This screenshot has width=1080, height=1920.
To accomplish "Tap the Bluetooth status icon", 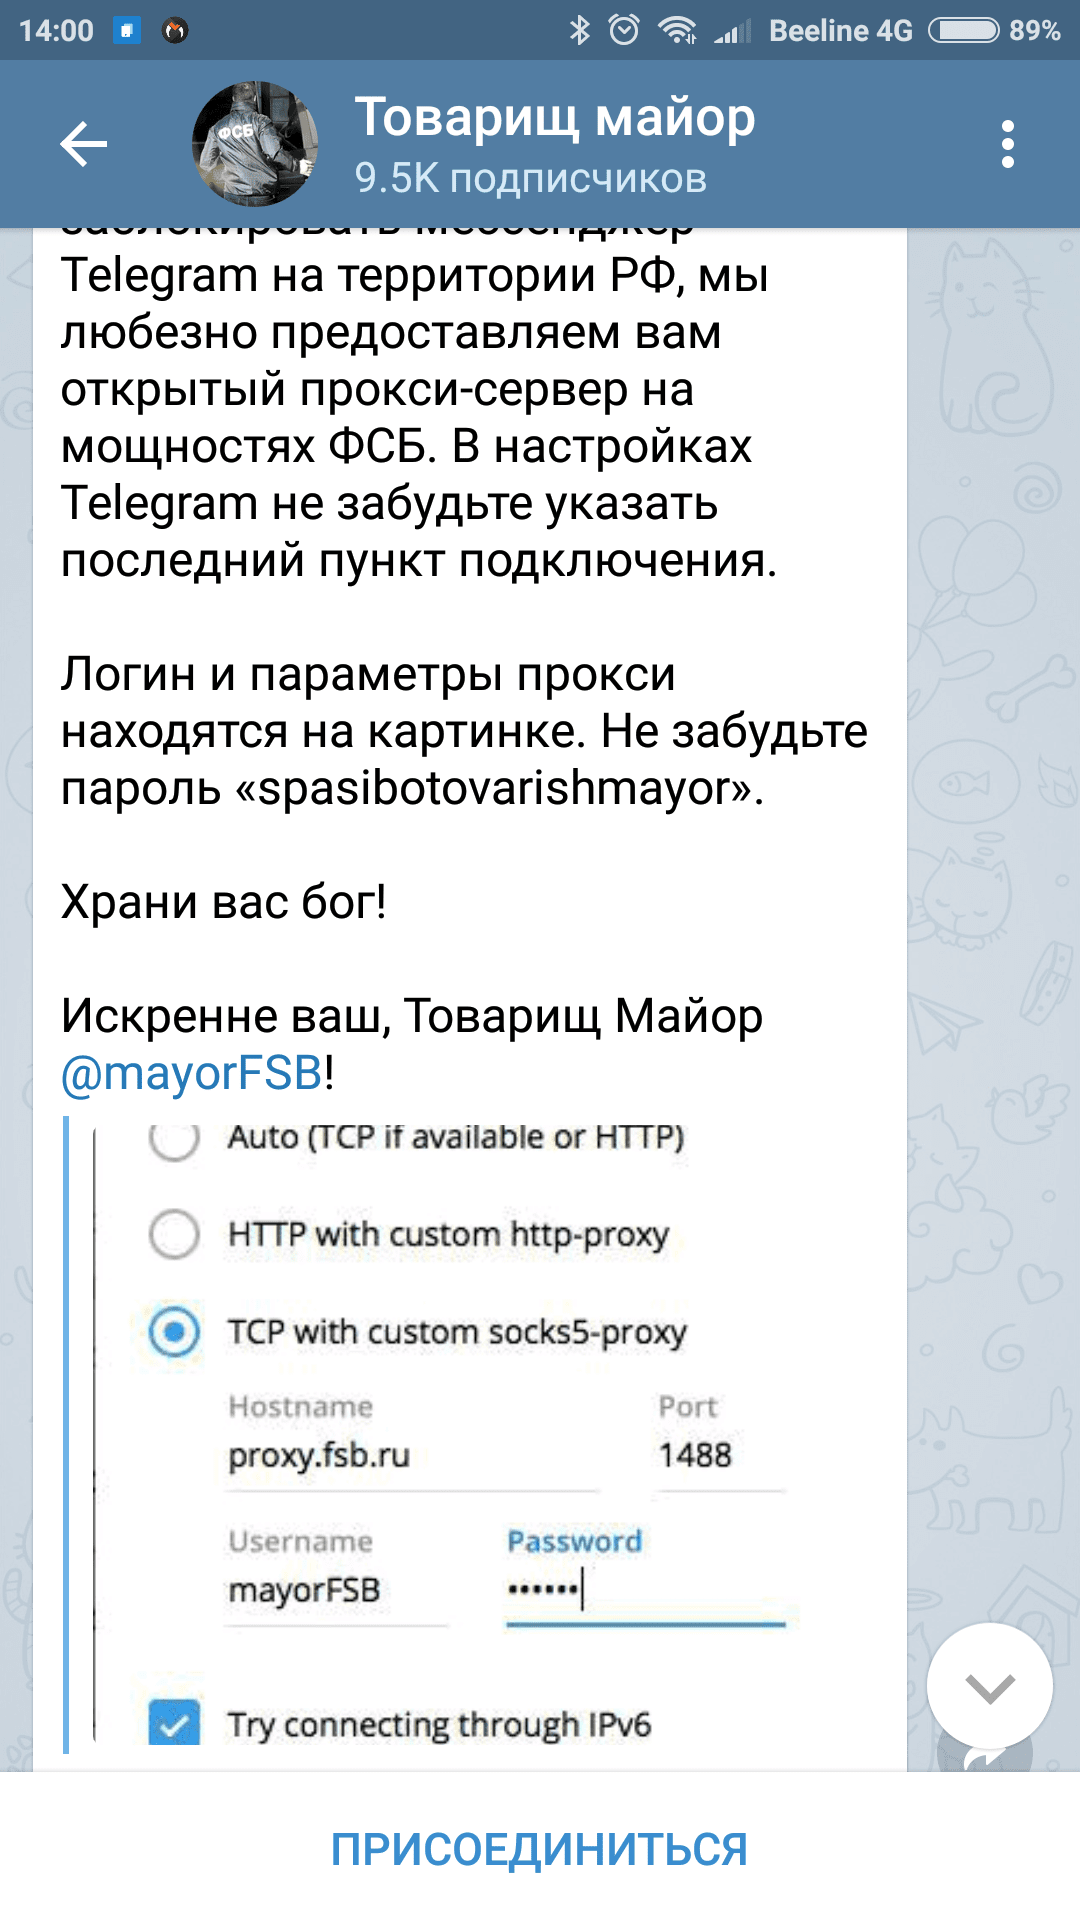I will (x=579, y=30).
